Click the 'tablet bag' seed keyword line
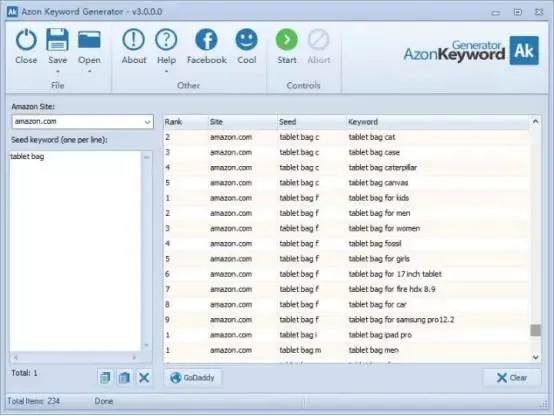The width and height of the screenshot is (554, 416). click(27, 156)
